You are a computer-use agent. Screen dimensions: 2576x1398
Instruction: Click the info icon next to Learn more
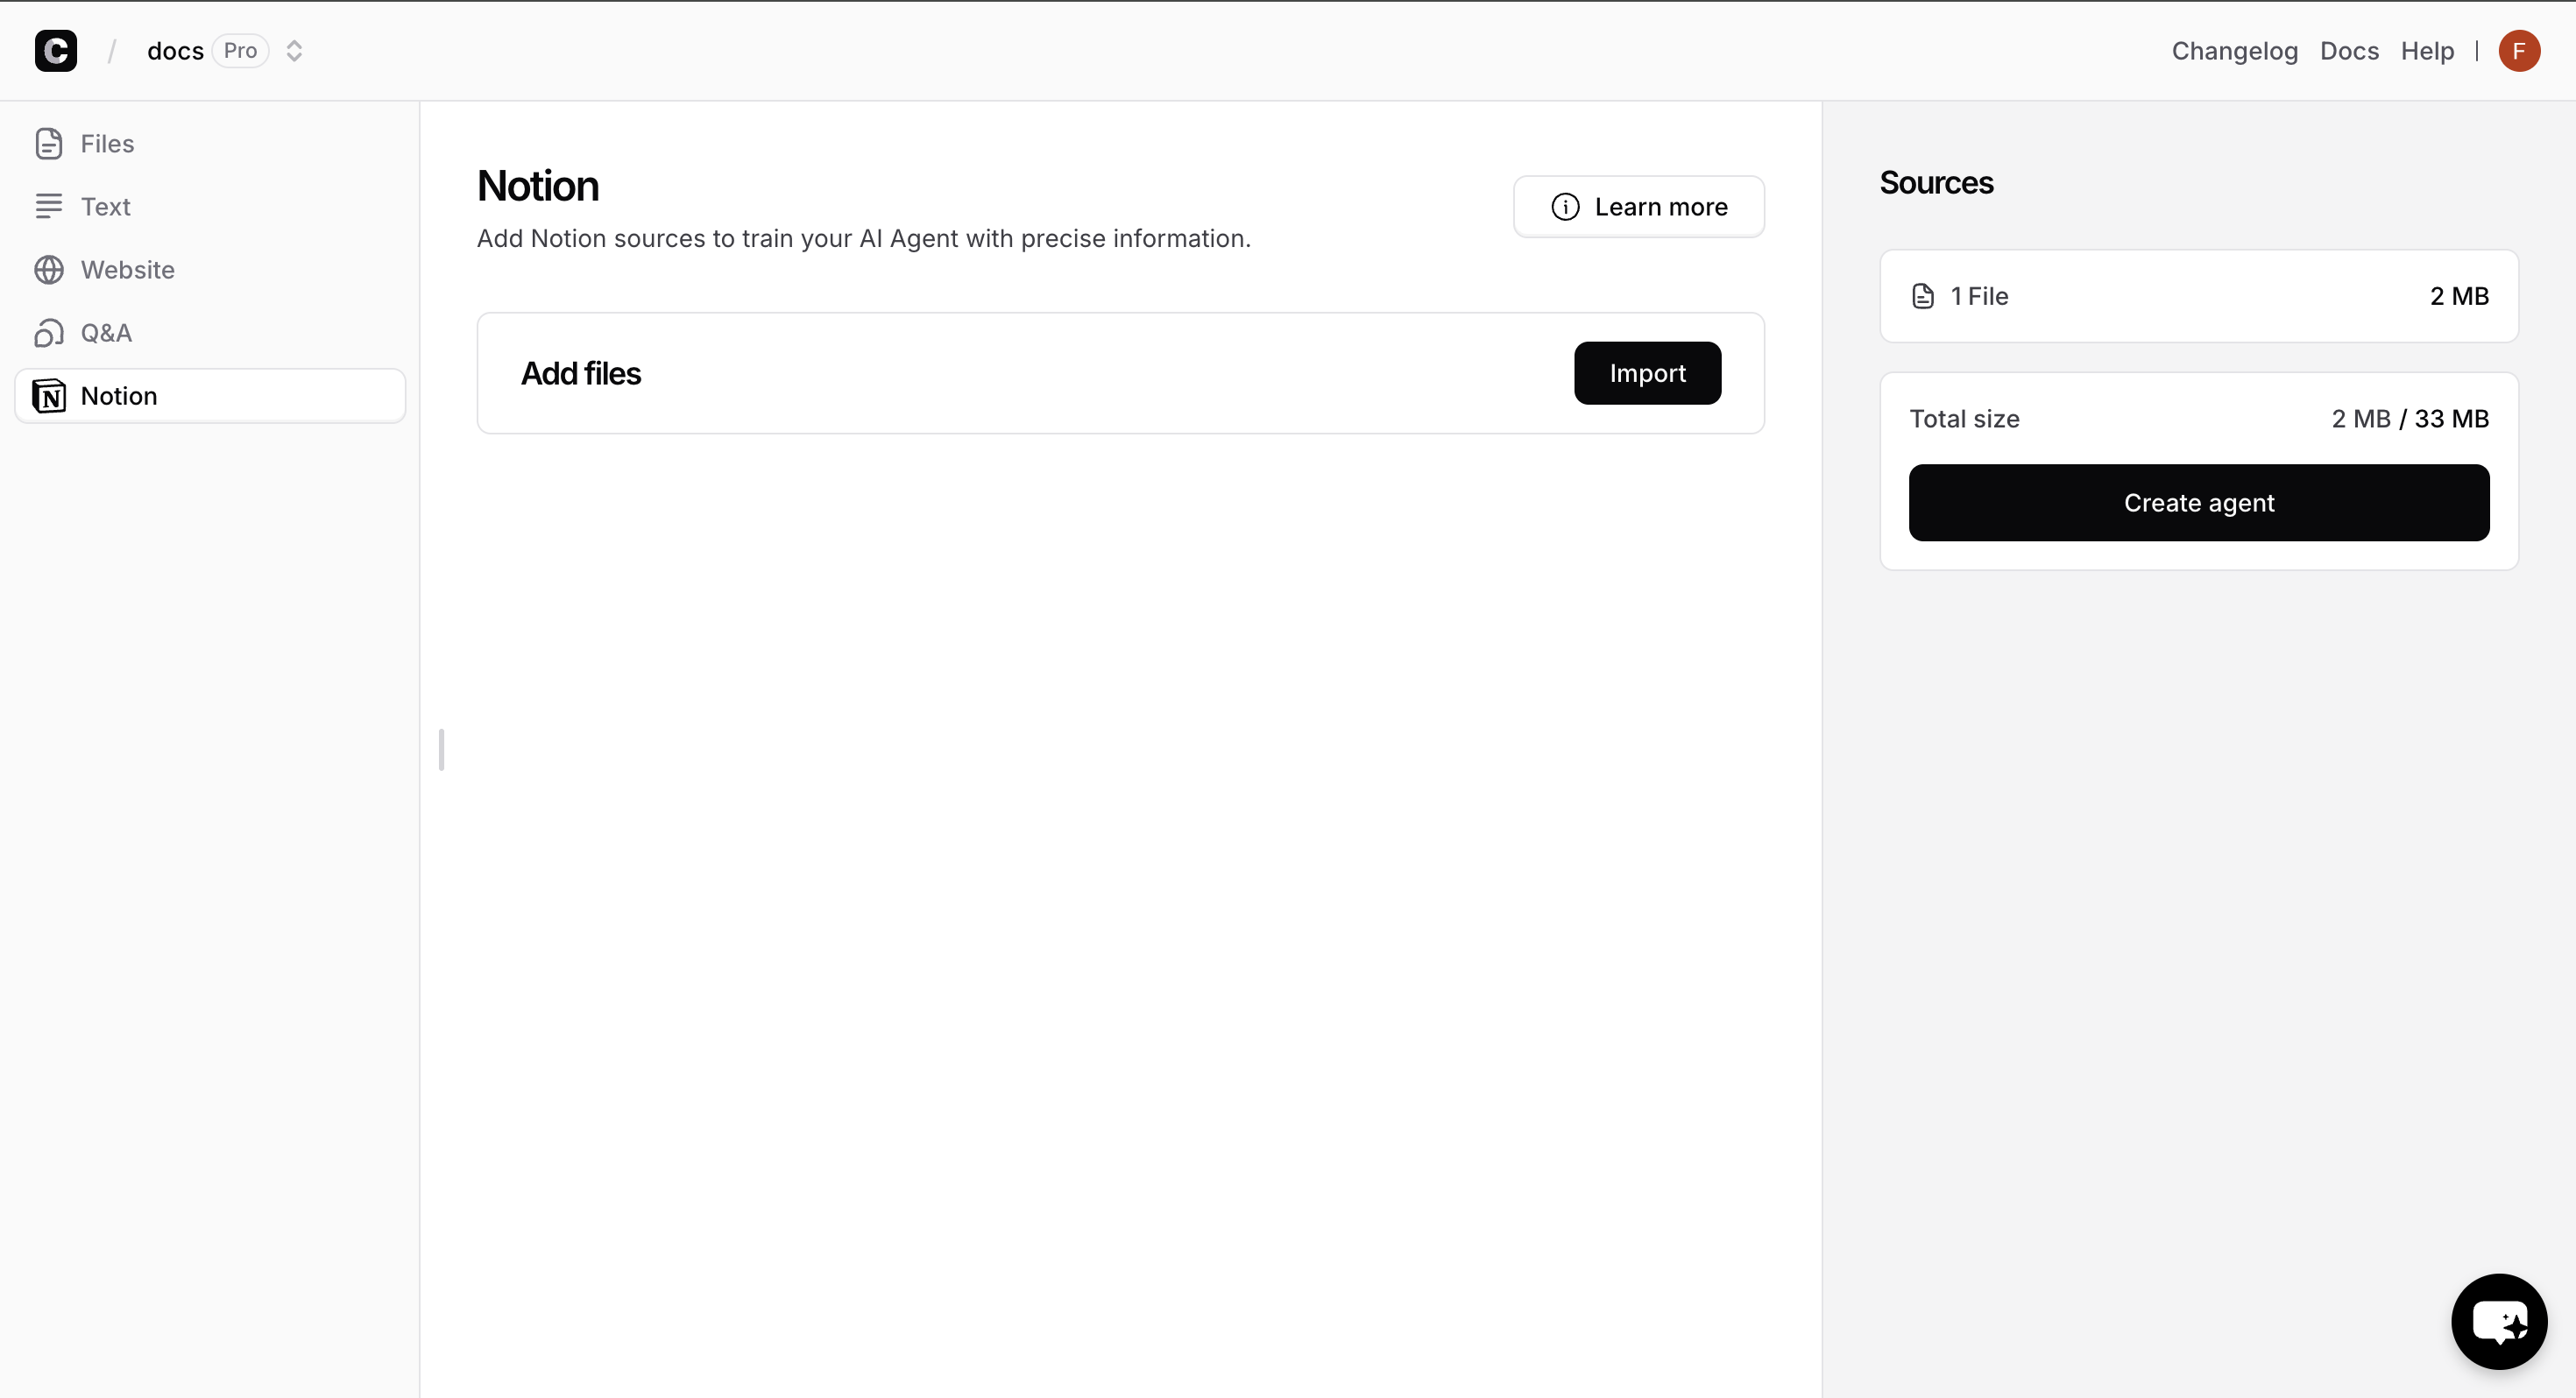click(x=1565, y=206)
